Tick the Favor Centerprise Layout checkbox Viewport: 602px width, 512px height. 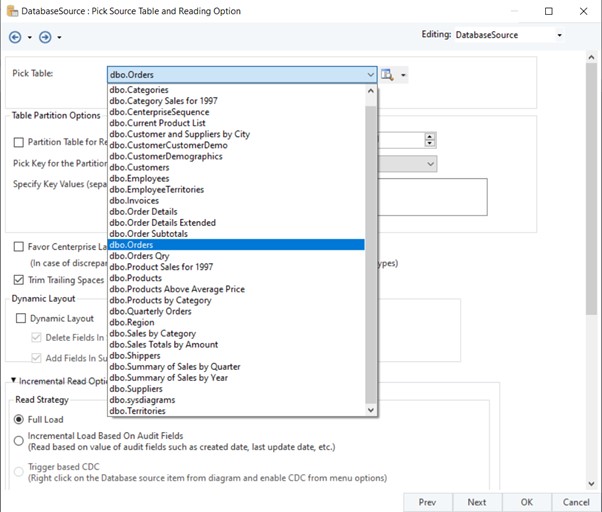click(x=19, y=246)
